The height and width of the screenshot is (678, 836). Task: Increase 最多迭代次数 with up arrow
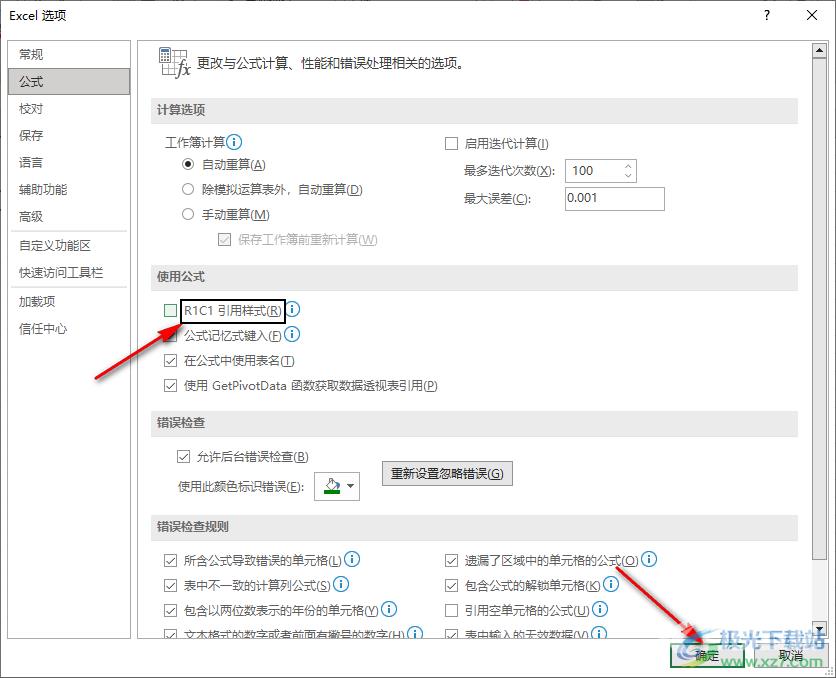(628, 166)
